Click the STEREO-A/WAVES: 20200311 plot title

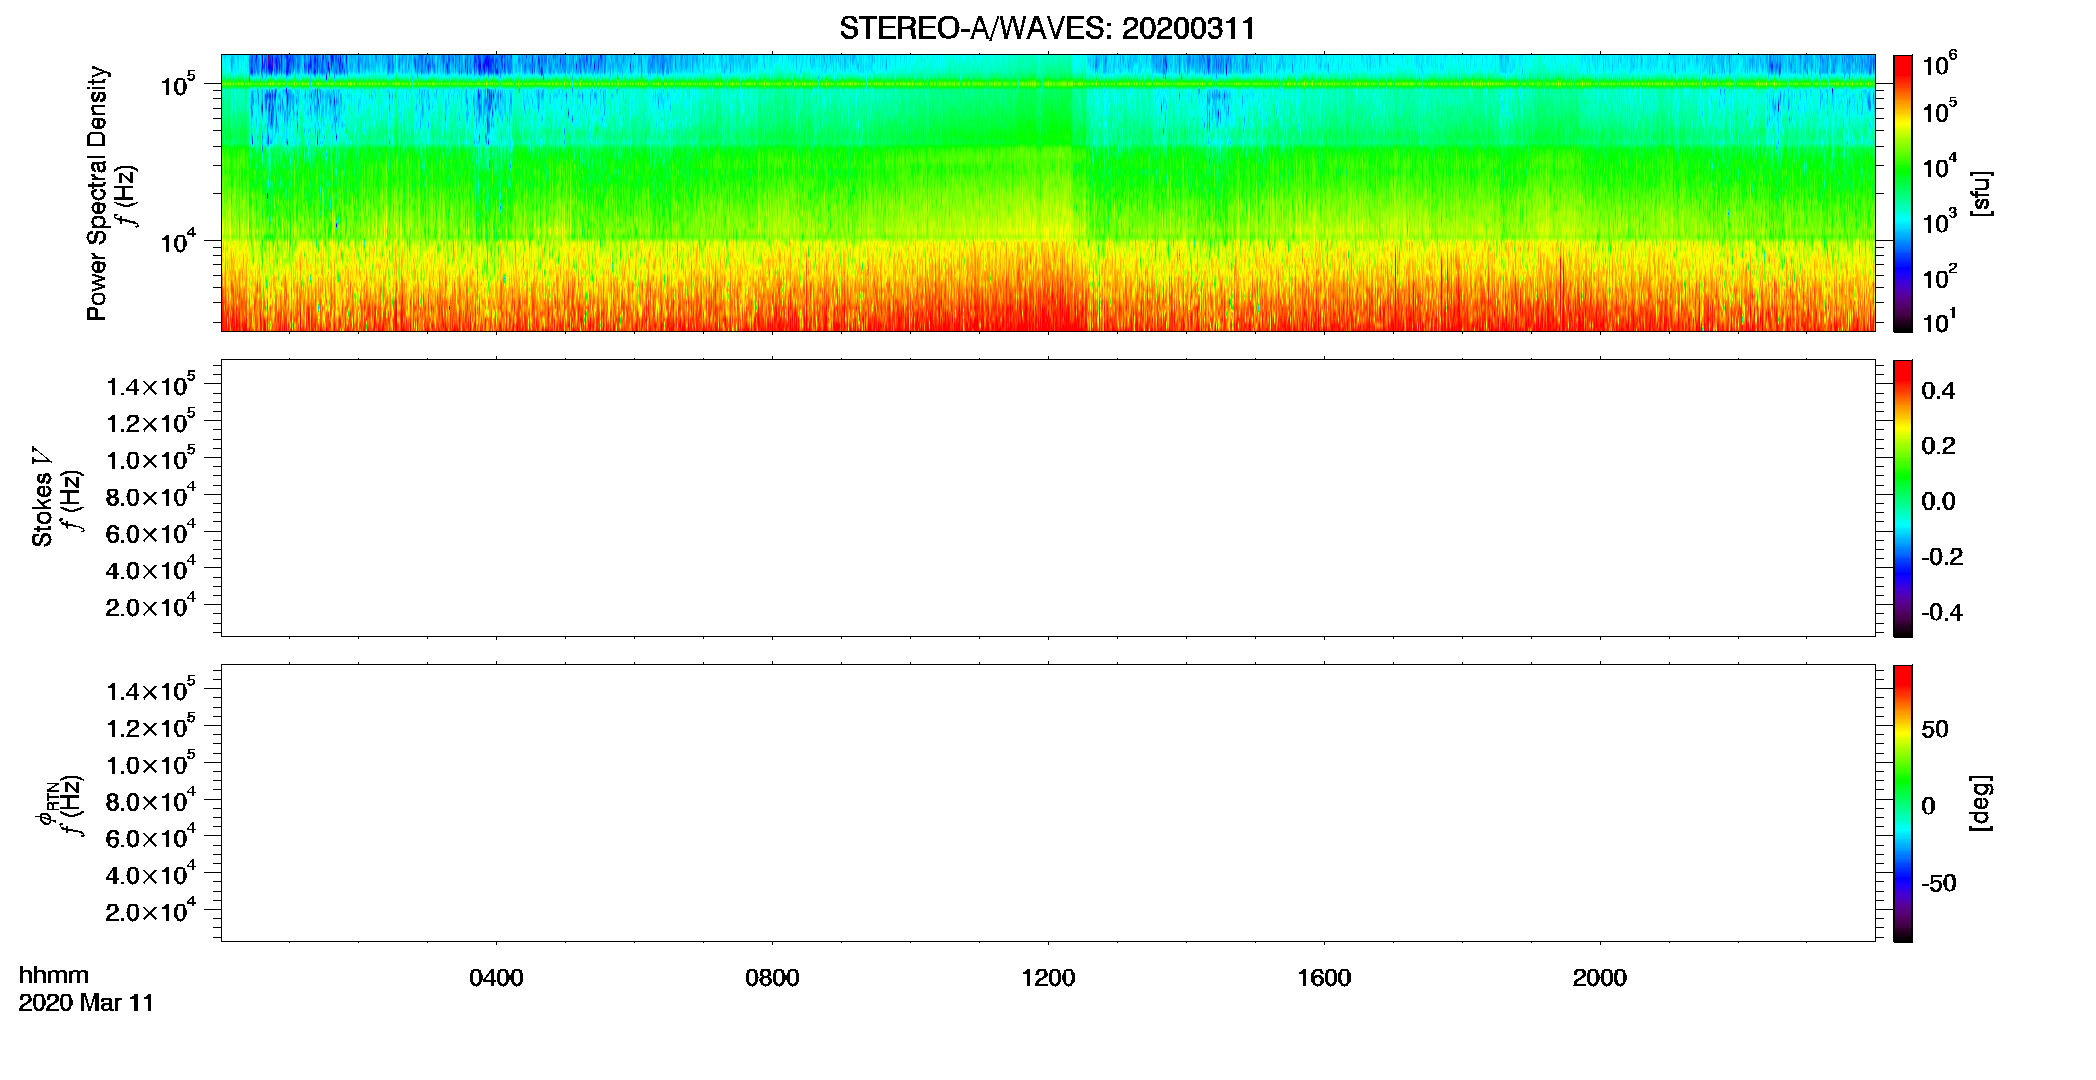1047,29
